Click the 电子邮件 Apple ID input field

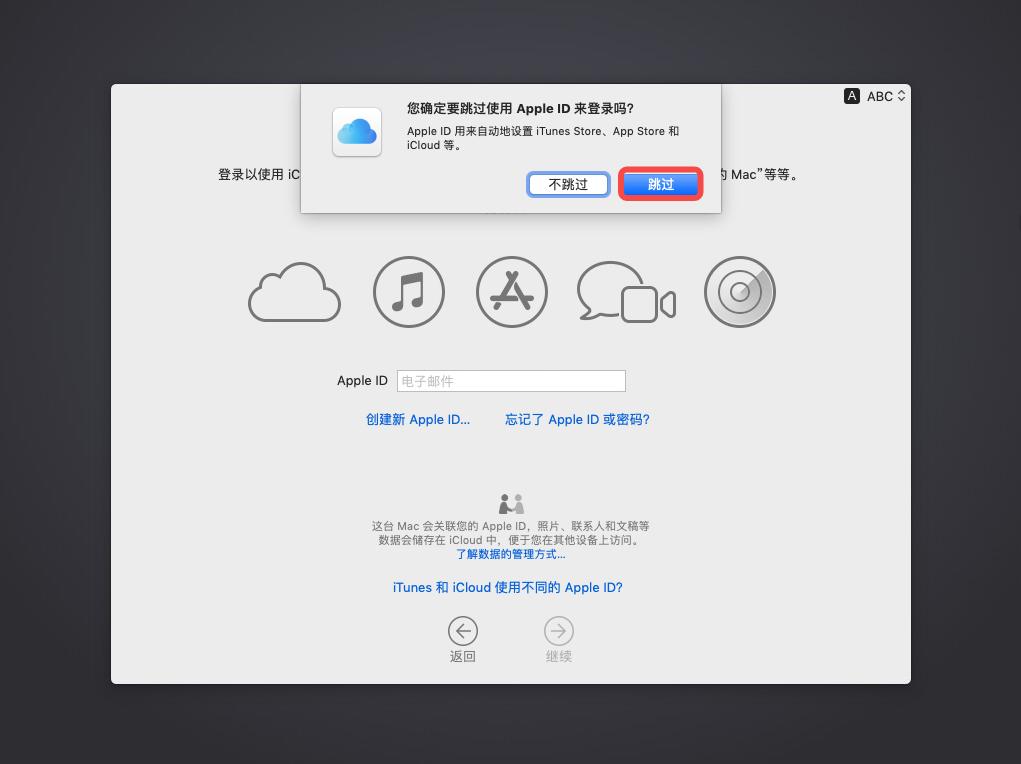pos(511,381)
